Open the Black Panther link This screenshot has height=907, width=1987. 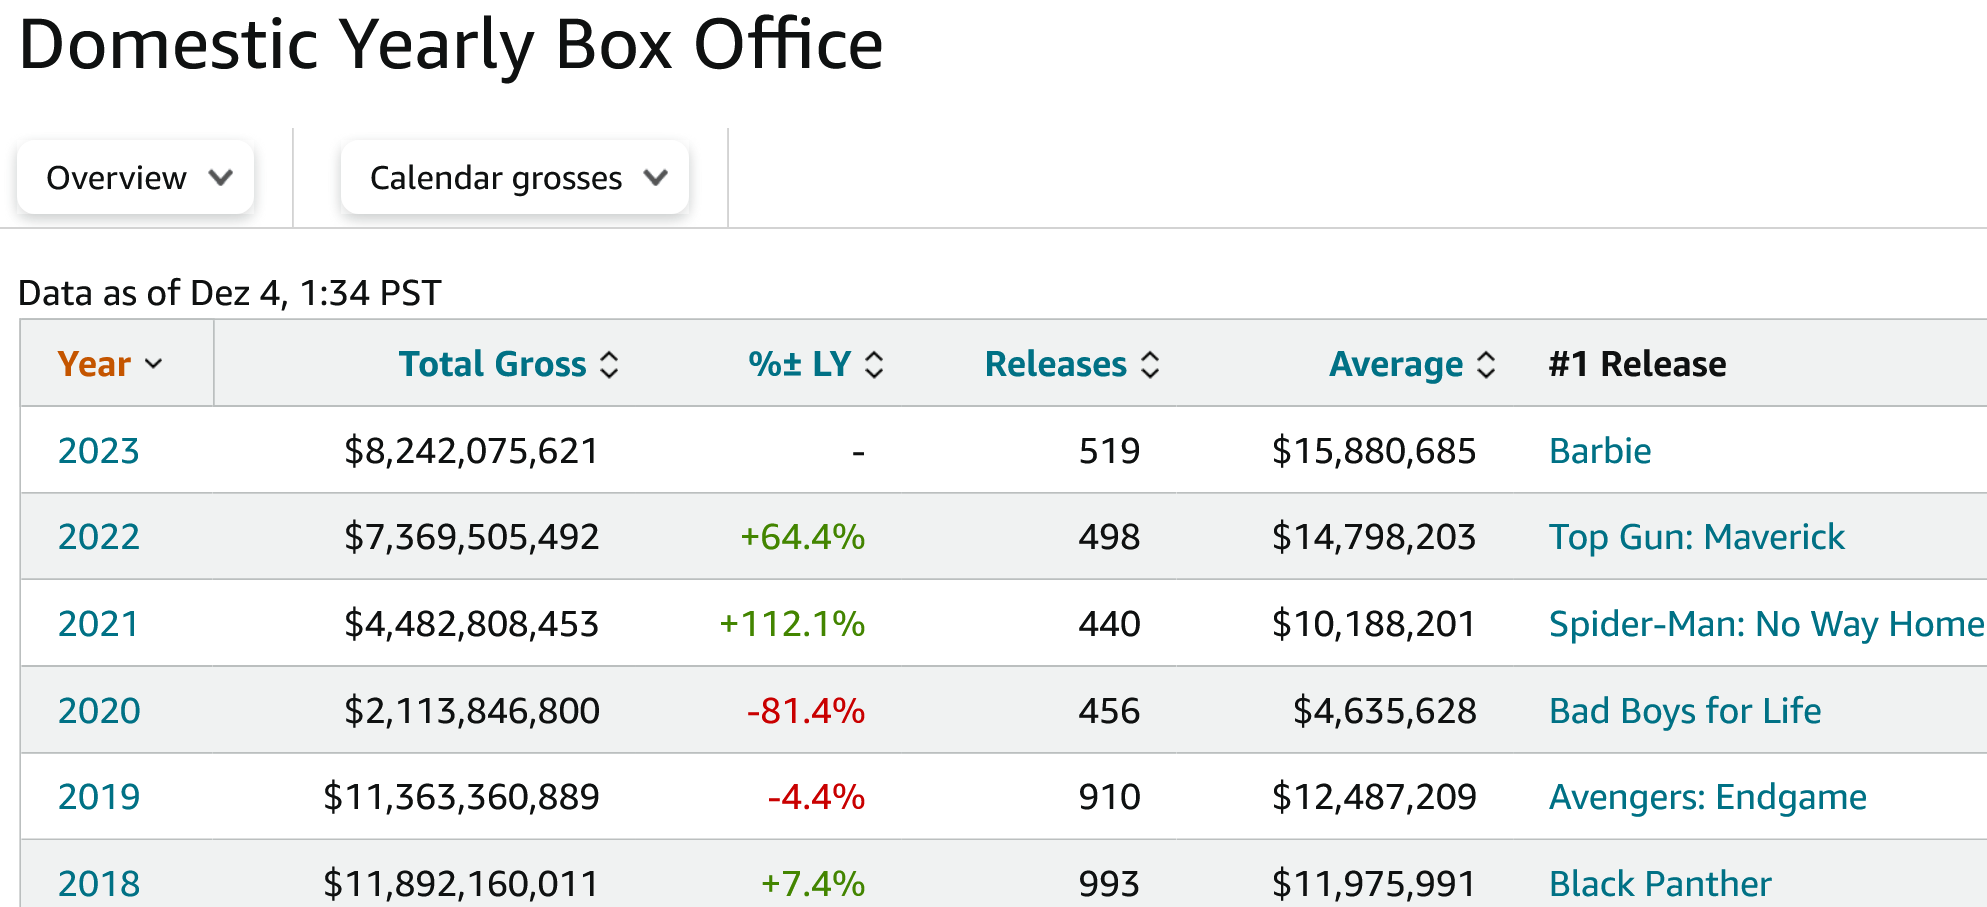click(1659, 884)
